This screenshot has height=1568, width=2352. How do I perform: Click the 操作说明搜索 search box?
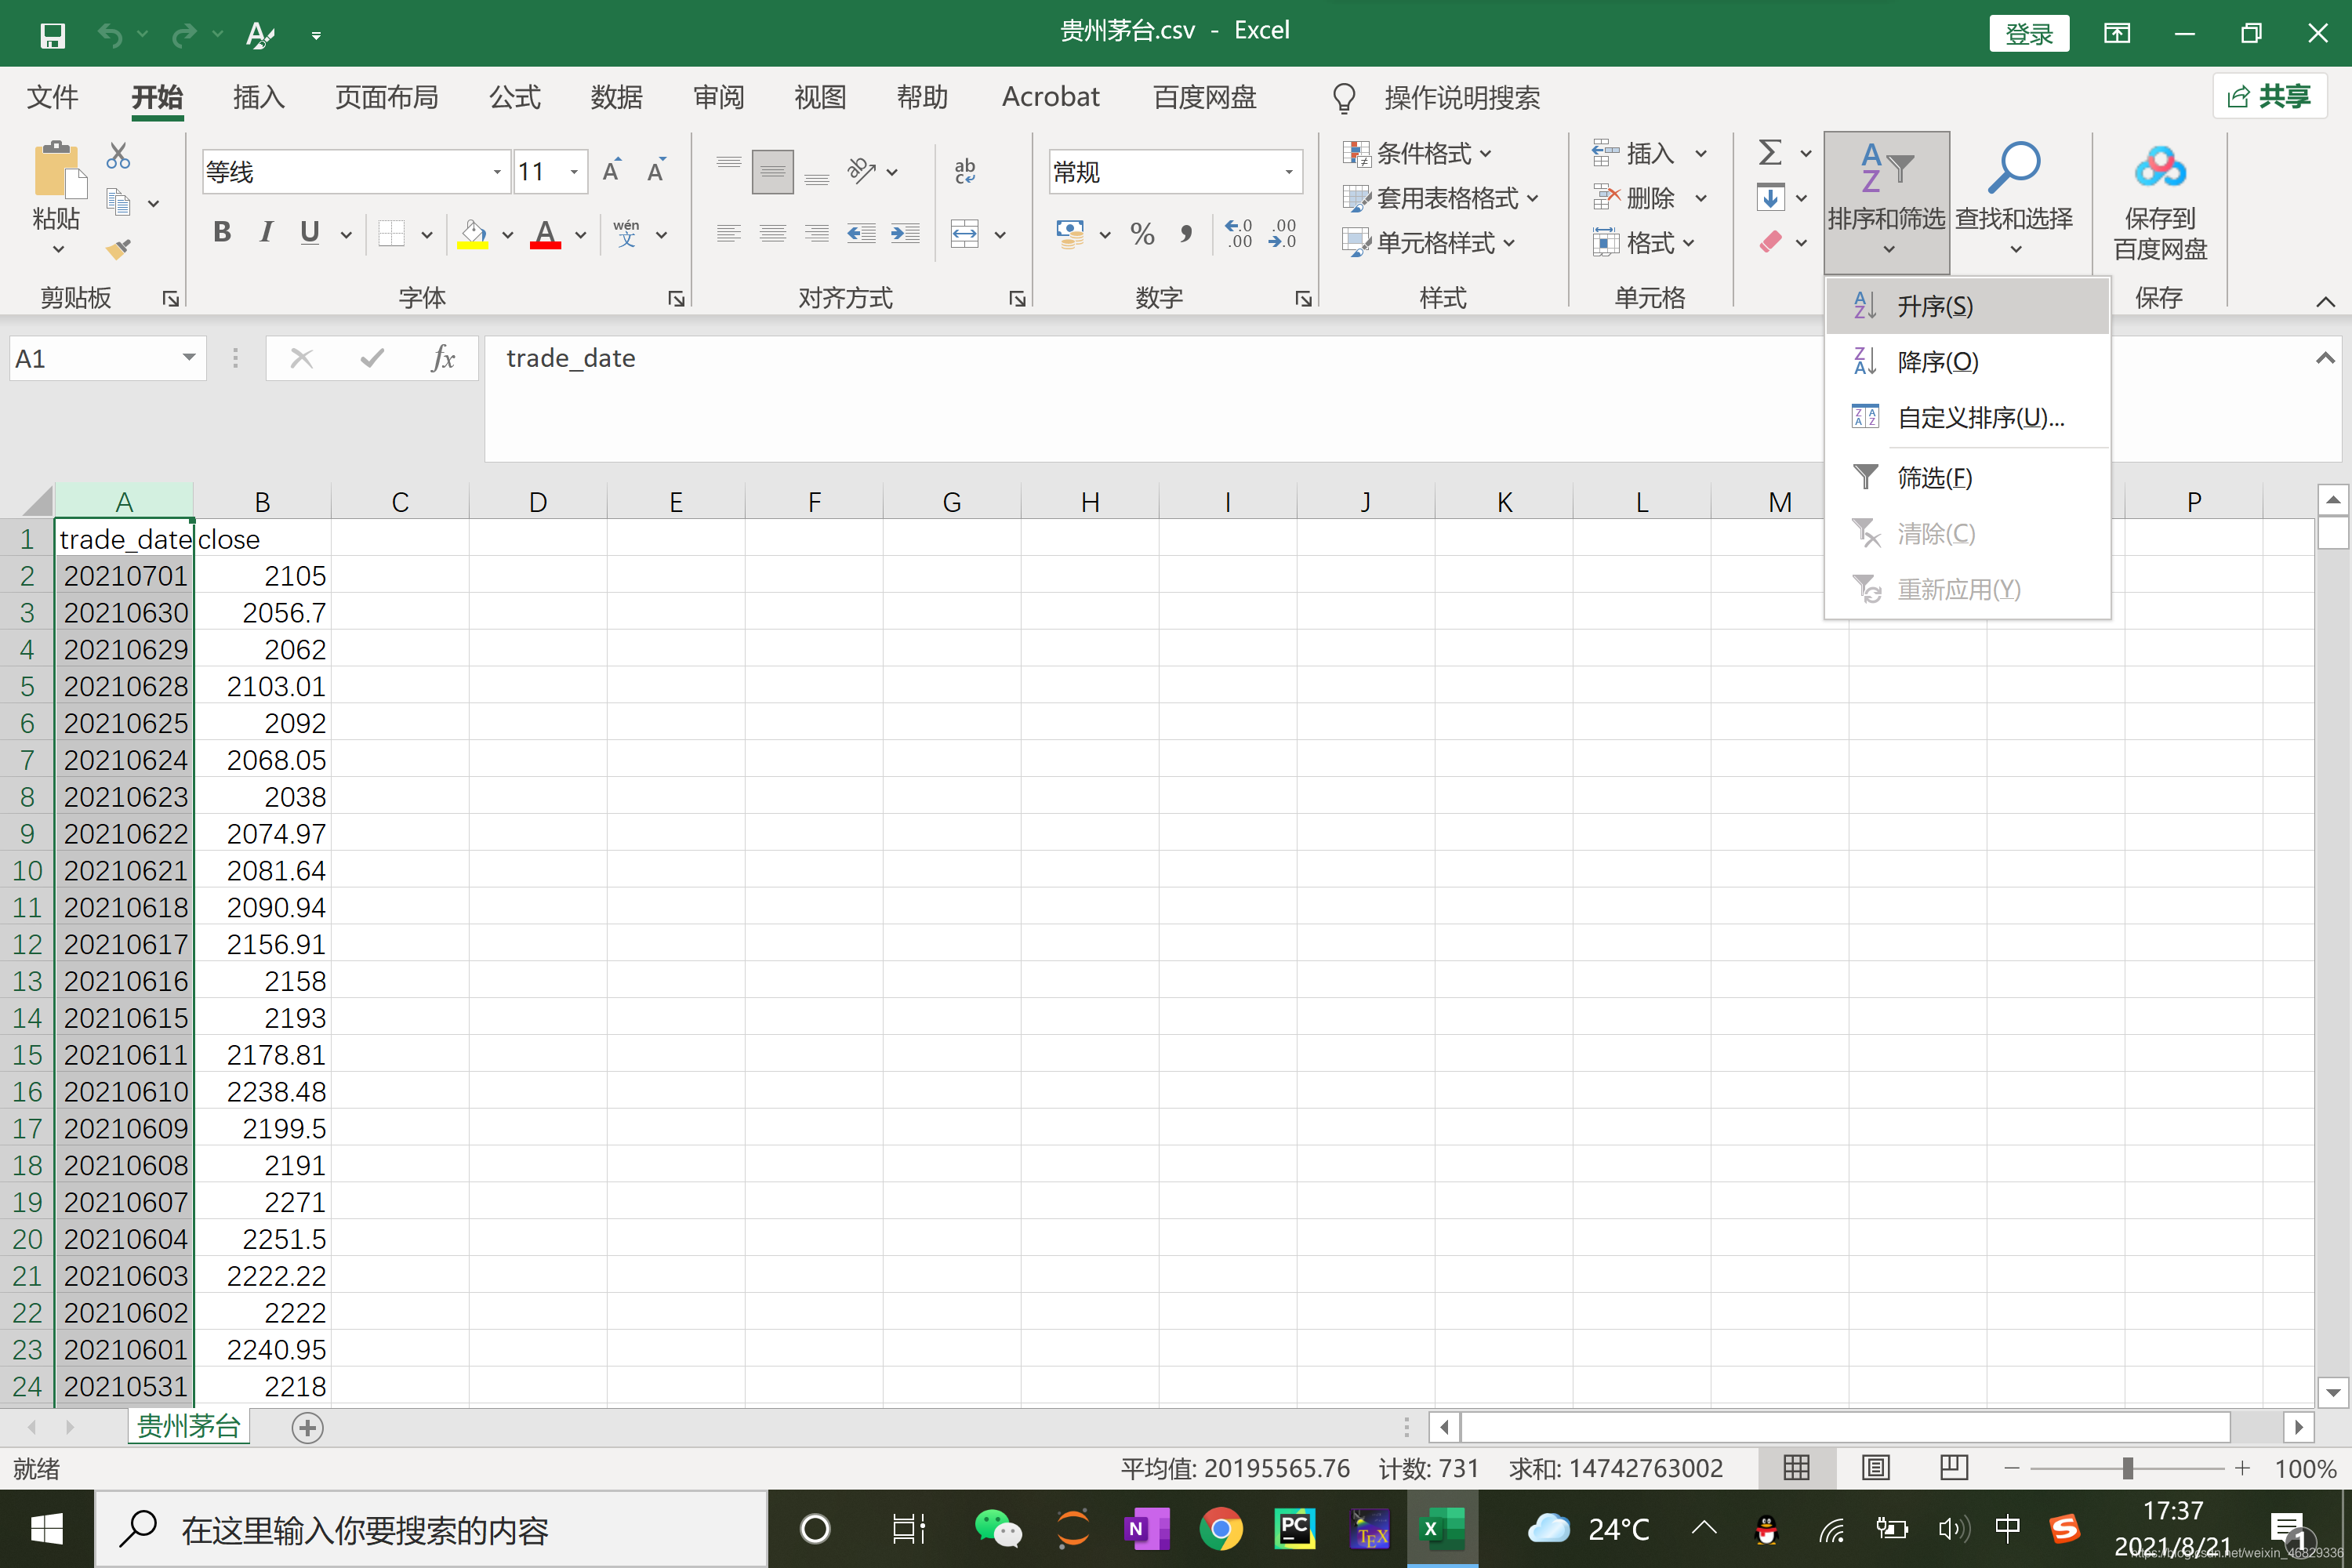pyautogui.click(x=1461, y=97)
